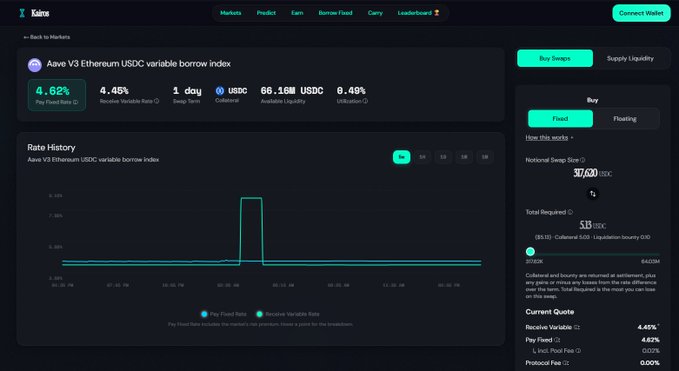The width and height of the screenshot is (679, 371).
Task: Click the 5.13 USDC total required value
Action: (x=592, y=226)
